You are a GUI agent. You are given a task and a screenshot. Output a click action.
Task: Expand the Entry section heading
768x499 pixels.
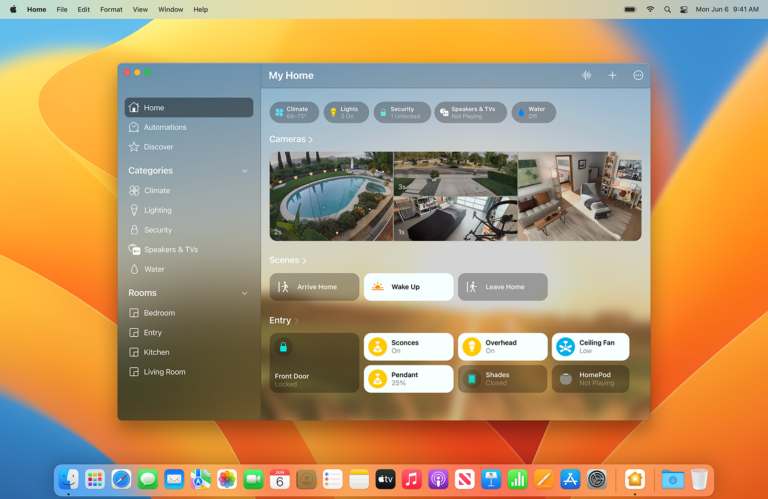point(284,320)
